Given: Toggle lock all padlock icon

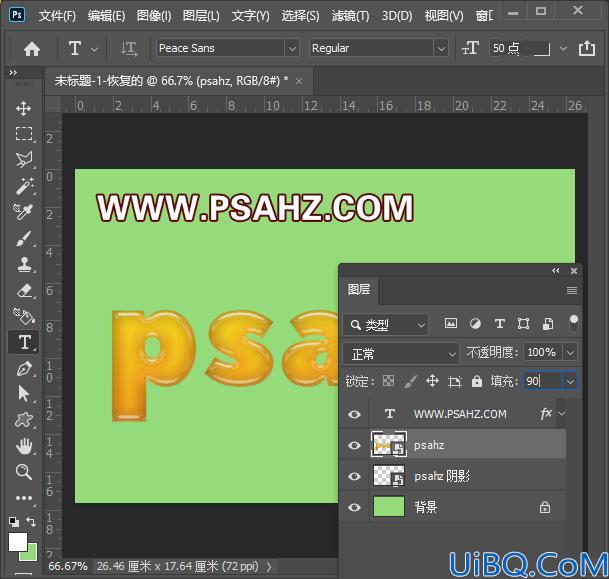Looking at the screenshot, I should (477, 381).
